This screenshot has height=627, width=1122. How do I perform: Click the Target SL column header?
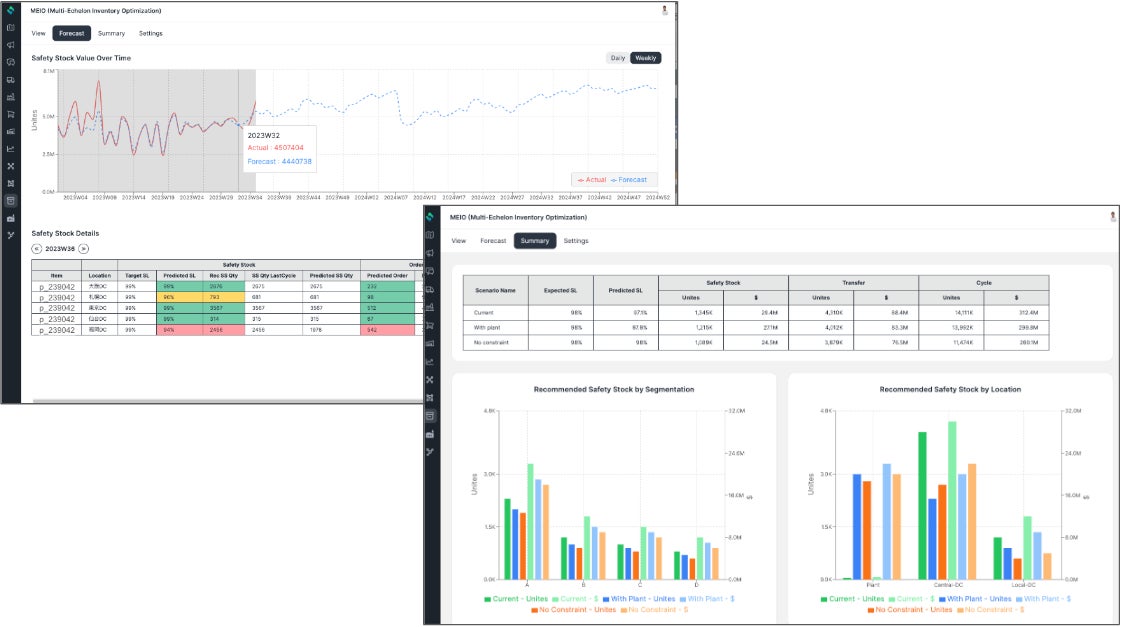pos(137,276)
